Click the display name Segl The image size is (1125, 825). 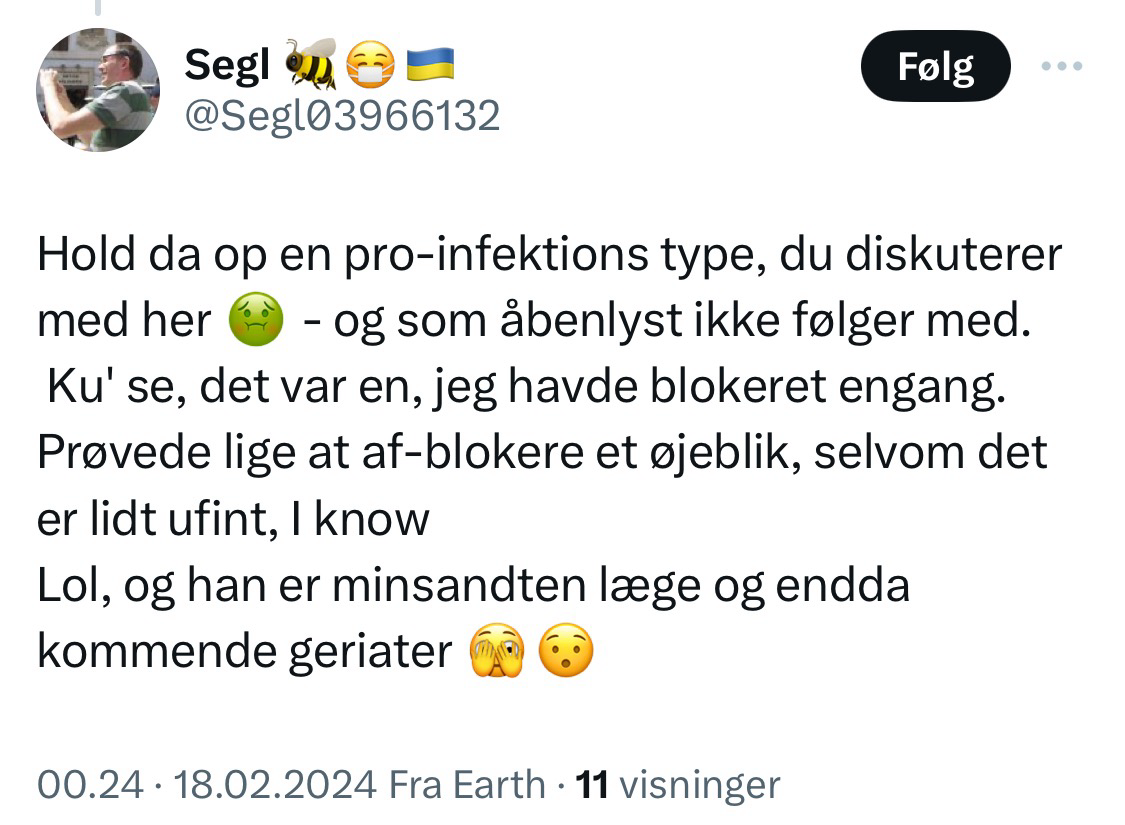[x=227, y=65]
